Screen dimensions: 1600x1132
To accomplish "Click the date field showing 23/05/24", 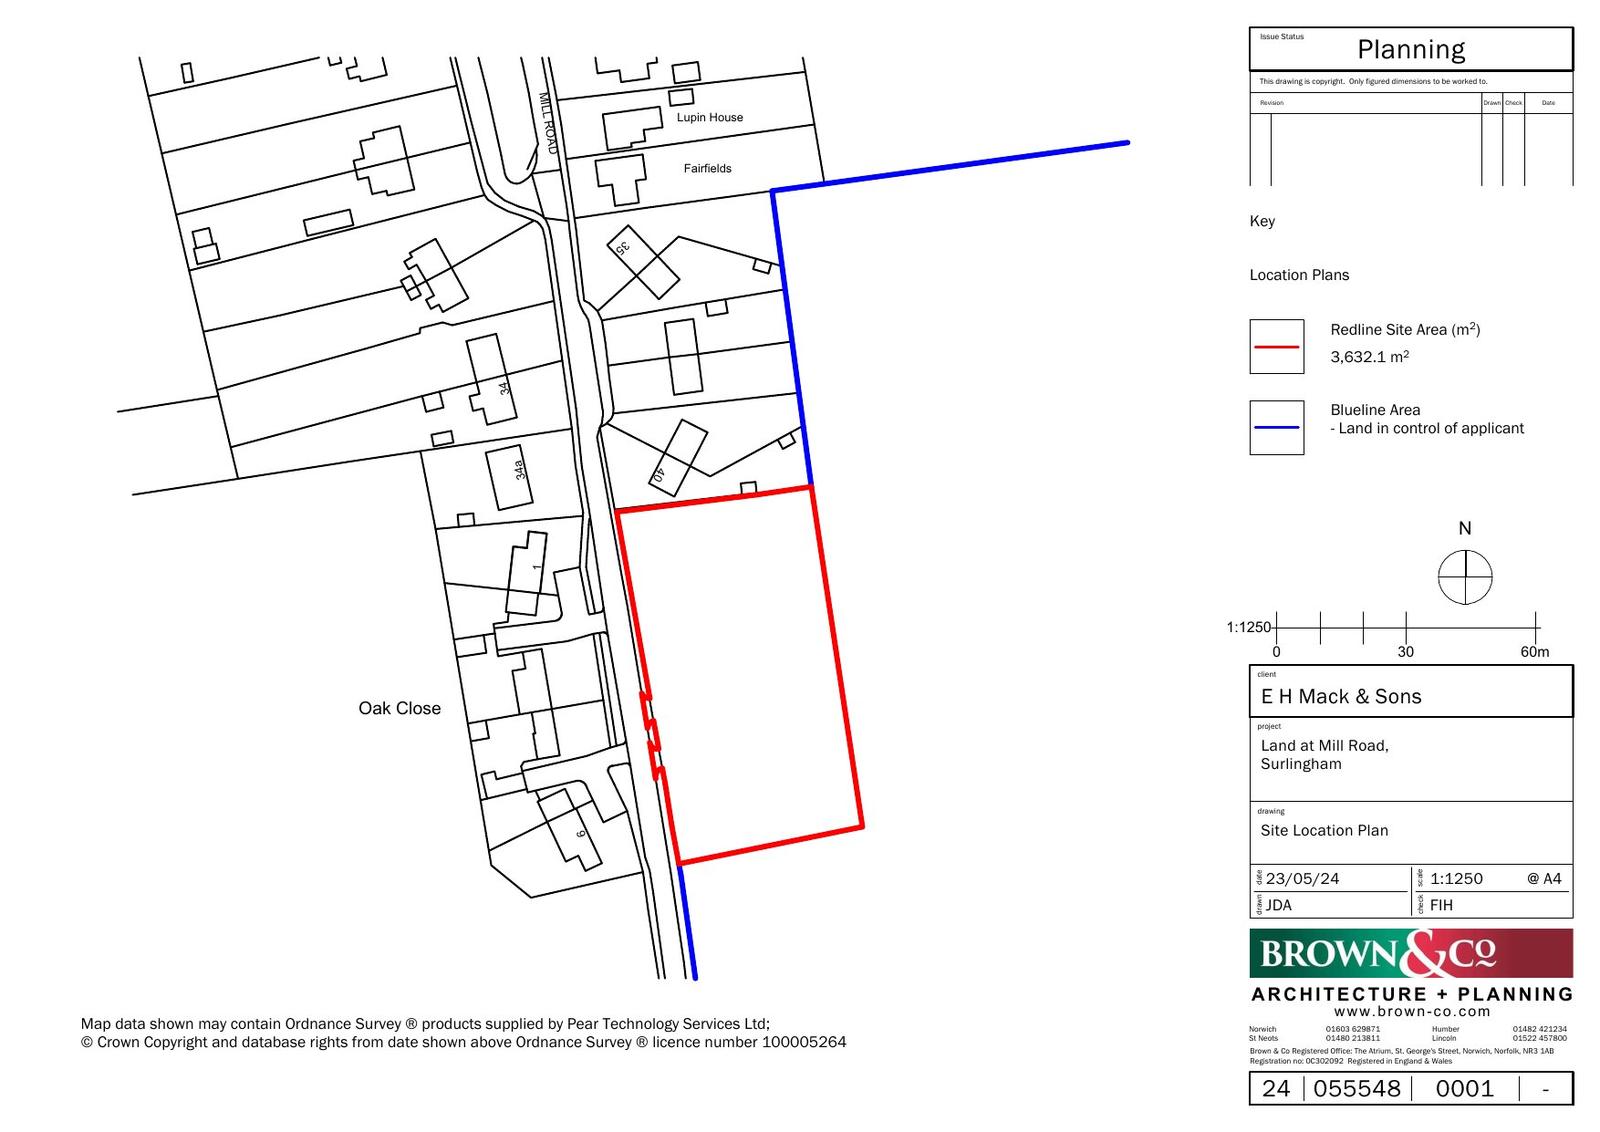I will 1302,879.
